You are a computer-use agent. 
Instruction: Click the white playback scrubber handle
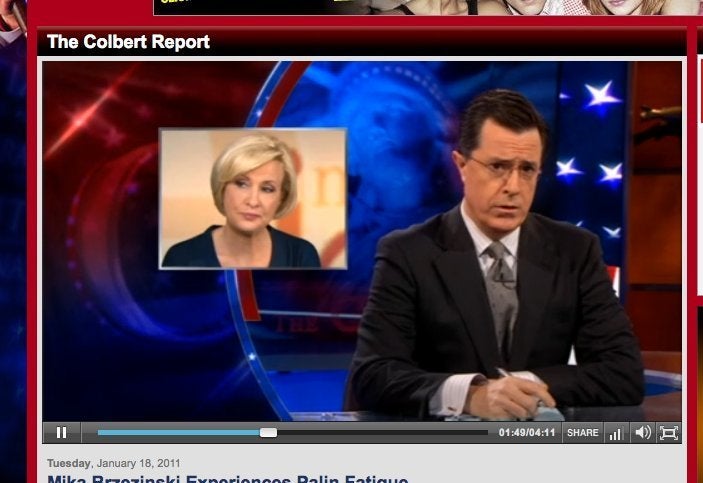pyautogui.click(x=268, y=432)
